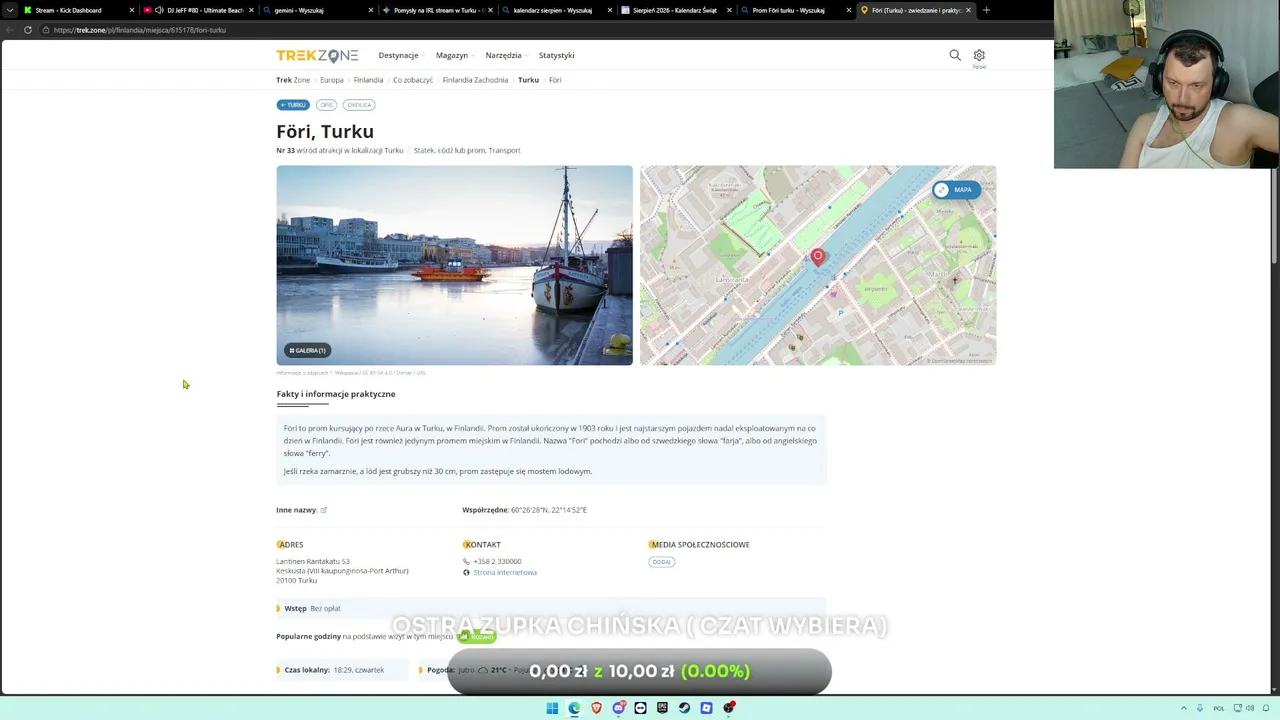Click the TrekZone logo
Image resolution: width=1280 pixels, height=720 pixels.
(x=317, y=55)
